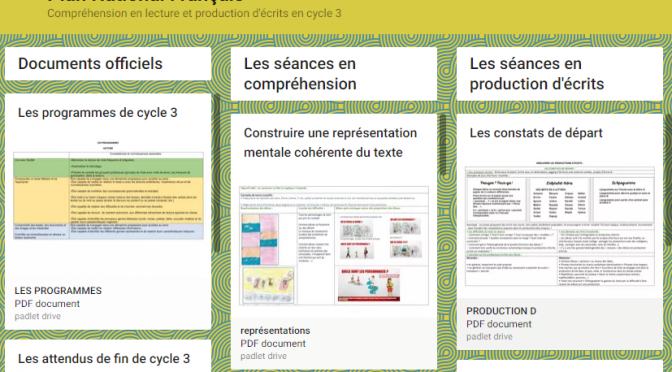Screen dimensions: 672x372
Task: Open the PRODUCTION D PDF preview image
Action: tap(560, 224)
